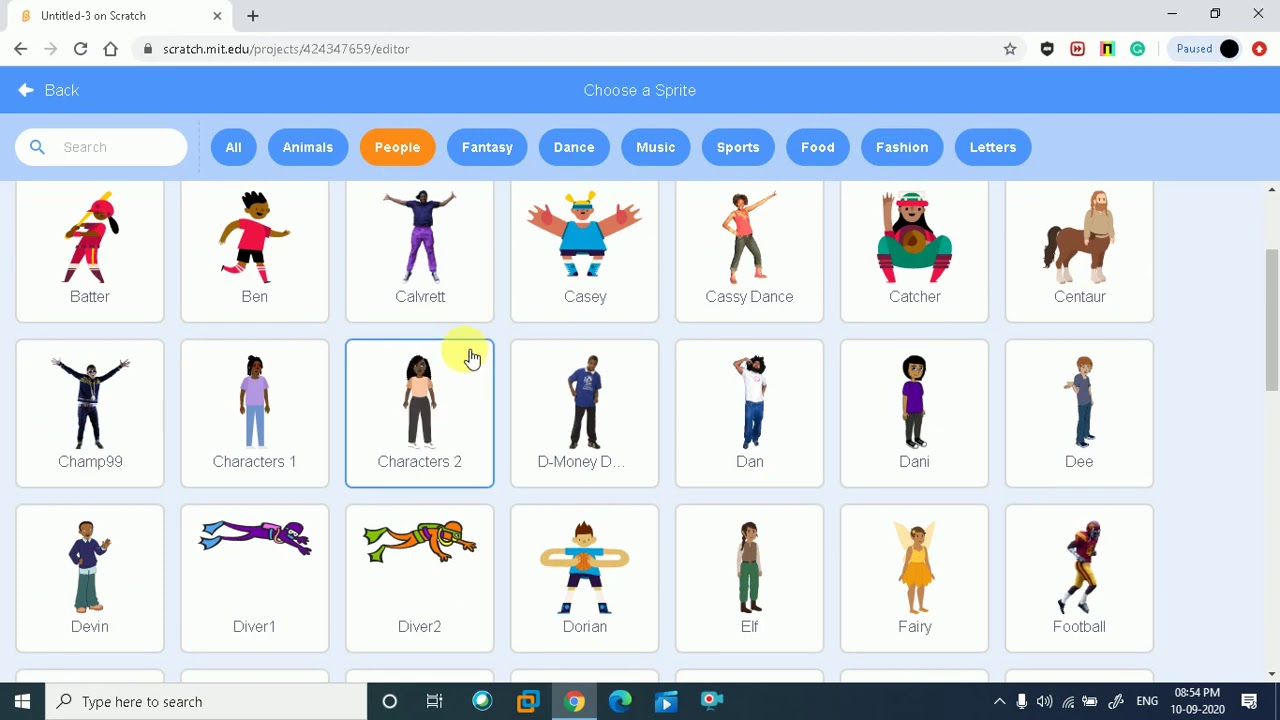Choose the Dorian sprite
This screenshot has height=720, width=1280.
click(584, 578)
